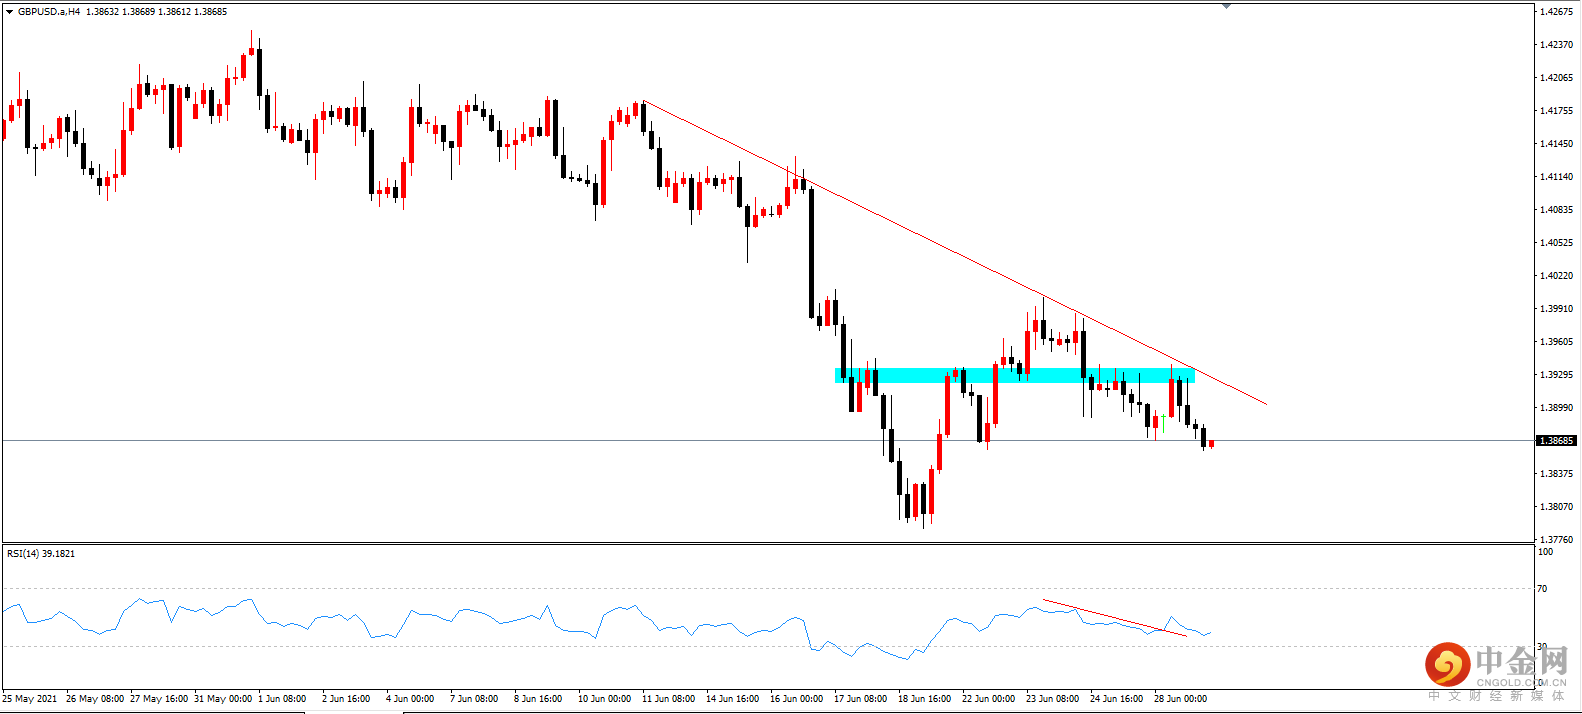1582x714 pixels.
Task: Click the GBPUSD.a,H4 chart title text
Action: point(49,12)
